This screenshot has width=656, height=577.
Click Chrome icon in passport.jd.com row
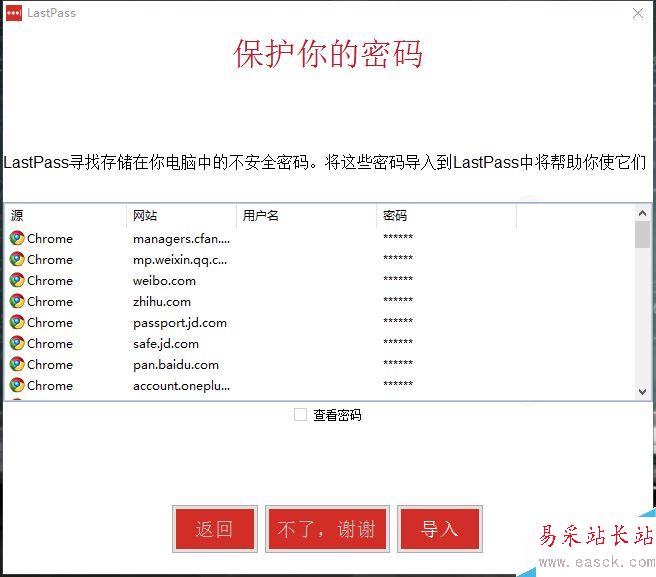(x=17, y=322)
